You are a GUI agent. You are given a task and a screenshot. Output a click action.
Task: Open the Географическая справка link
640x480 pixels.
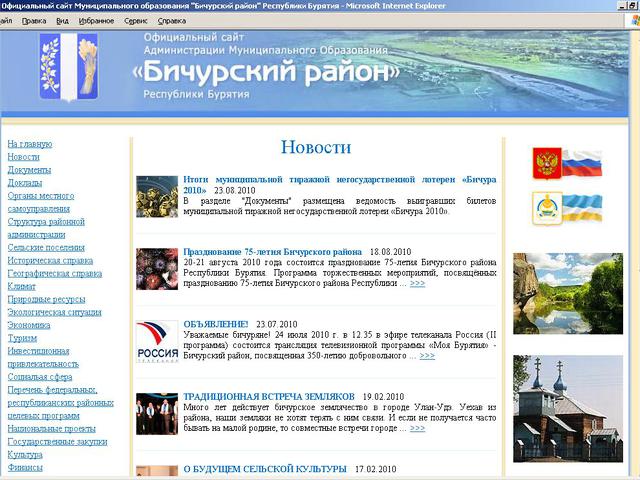pyautogui.click(x=55, y=273)
